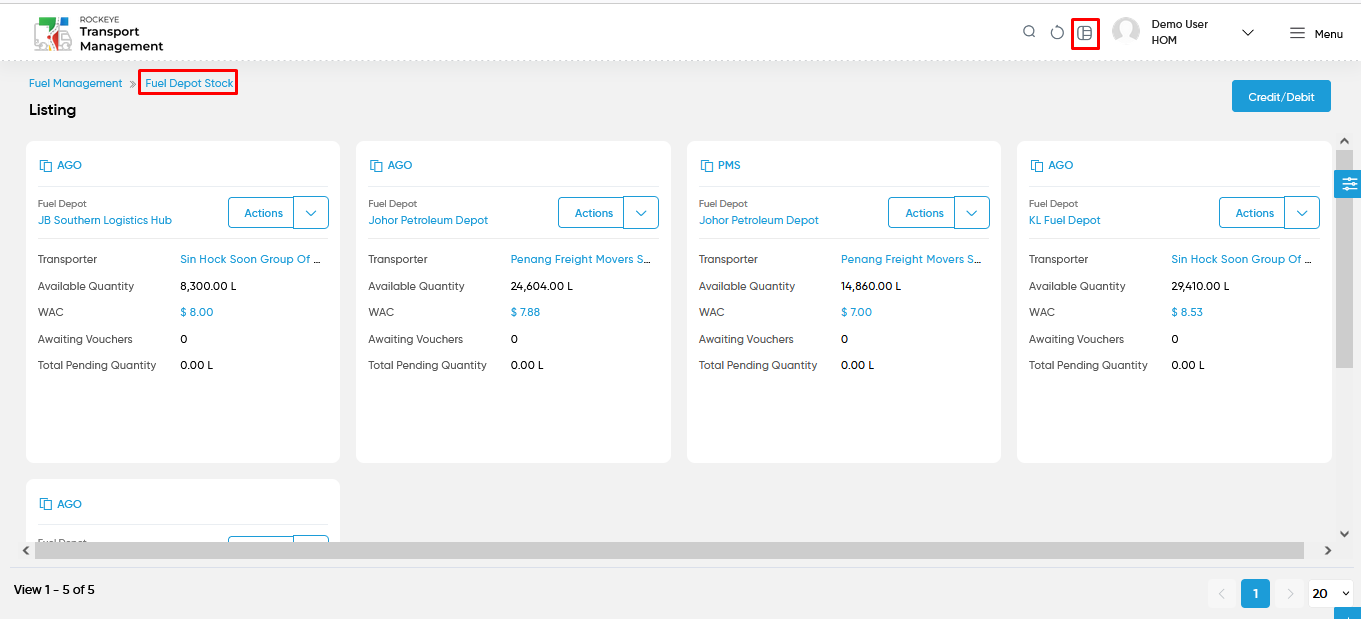
Task: Click the Demo User avatar
Action: tap(1126, 32)
